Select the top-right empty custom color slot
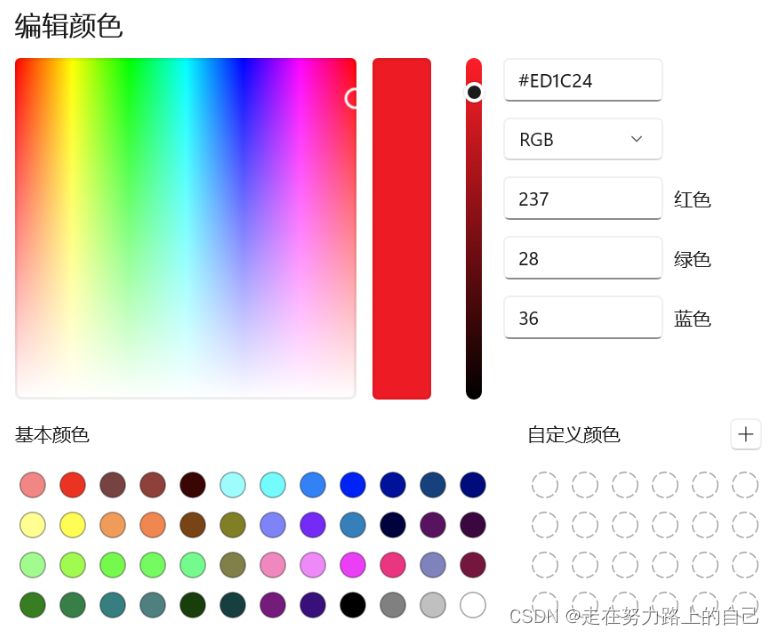The image size is (774, 635). click(745, 484)
